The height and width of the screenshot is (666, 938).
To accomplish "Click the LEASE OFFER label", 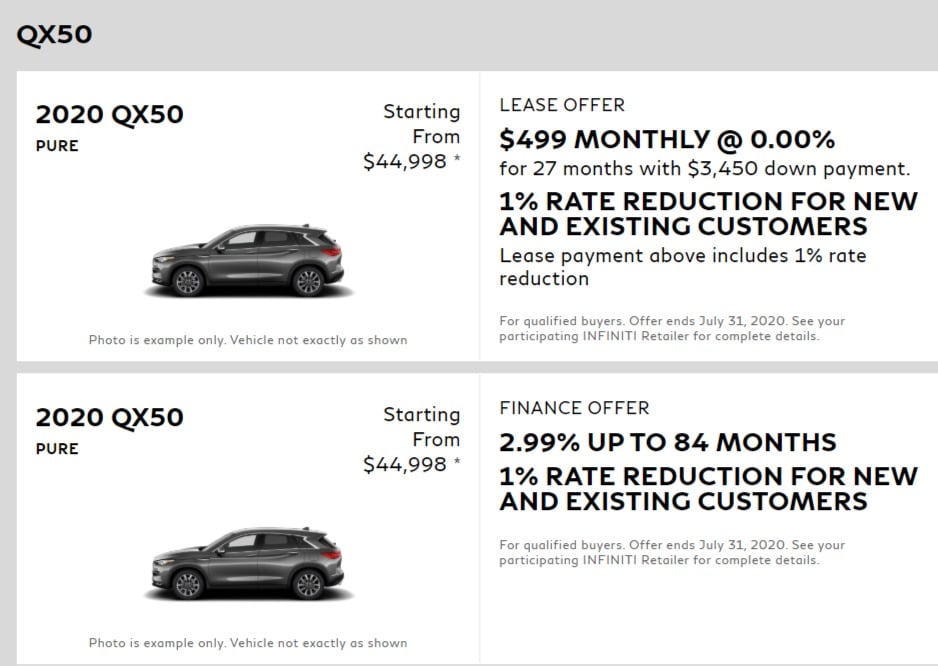I will [x=562, y=105].
